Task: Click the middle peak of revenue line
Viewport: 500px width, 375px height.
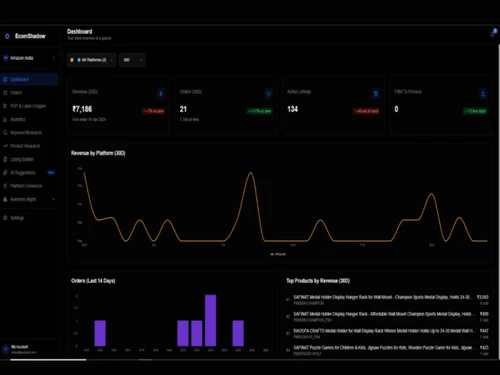Action: 251,173
